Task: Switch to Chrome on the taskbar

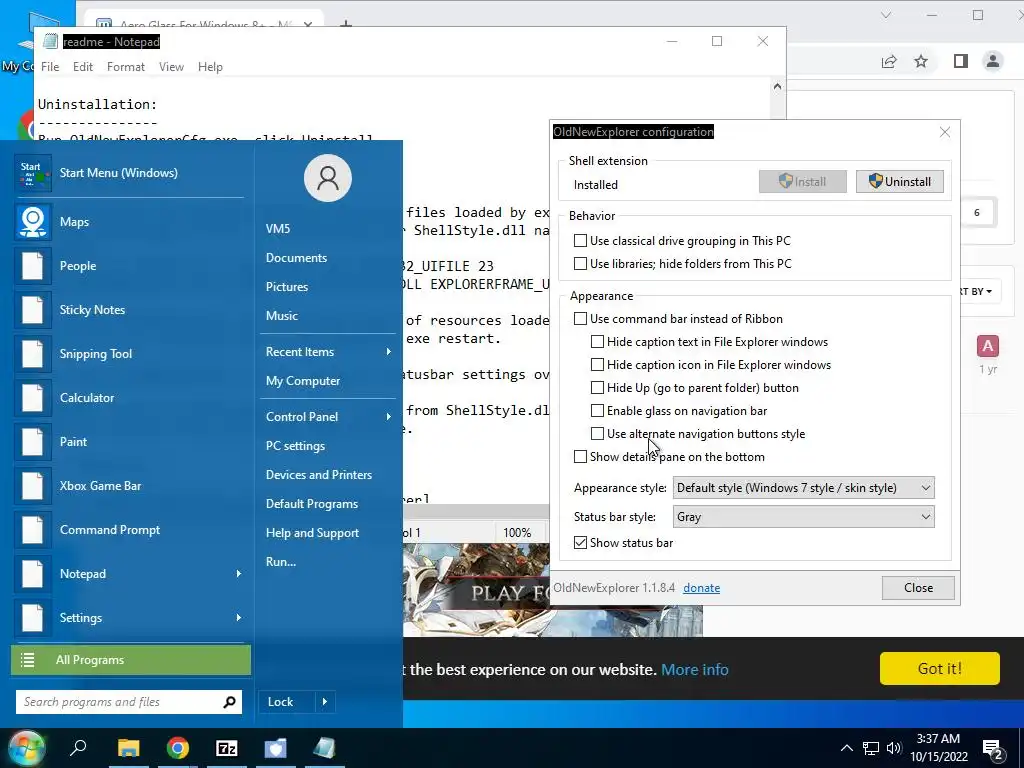Action: (178, 748)
